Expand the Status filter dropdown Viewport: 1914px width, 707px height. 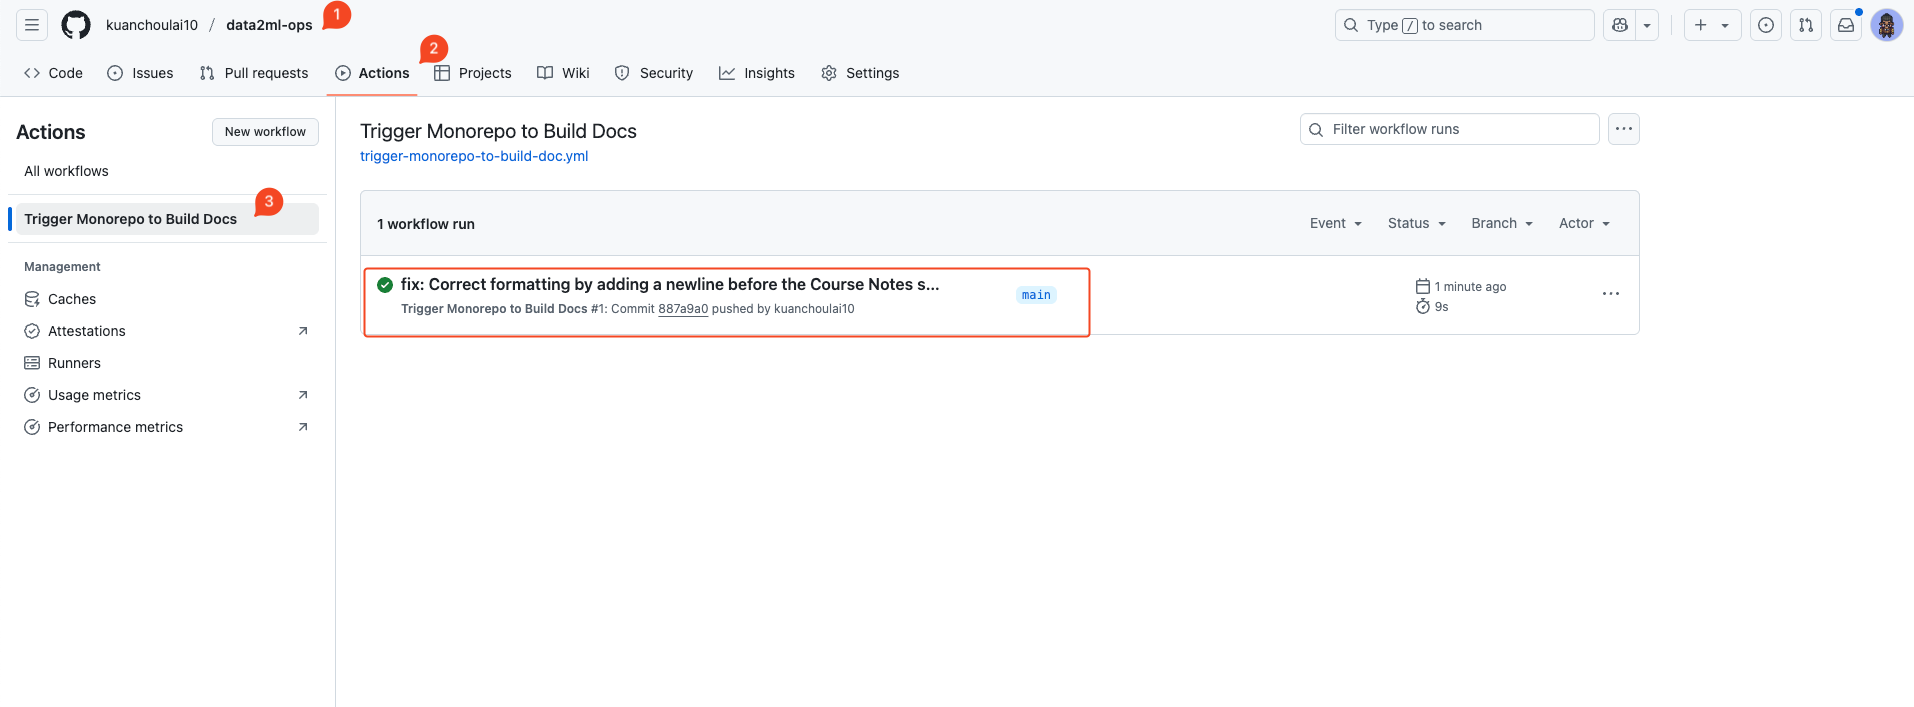point(1417,223)
